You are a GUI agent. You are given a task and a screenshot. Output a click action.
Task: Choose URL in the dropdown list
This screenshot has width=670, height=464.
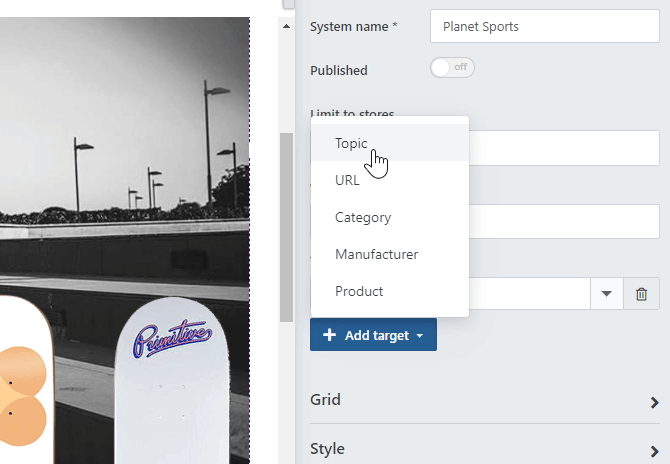tap(347, 180)
